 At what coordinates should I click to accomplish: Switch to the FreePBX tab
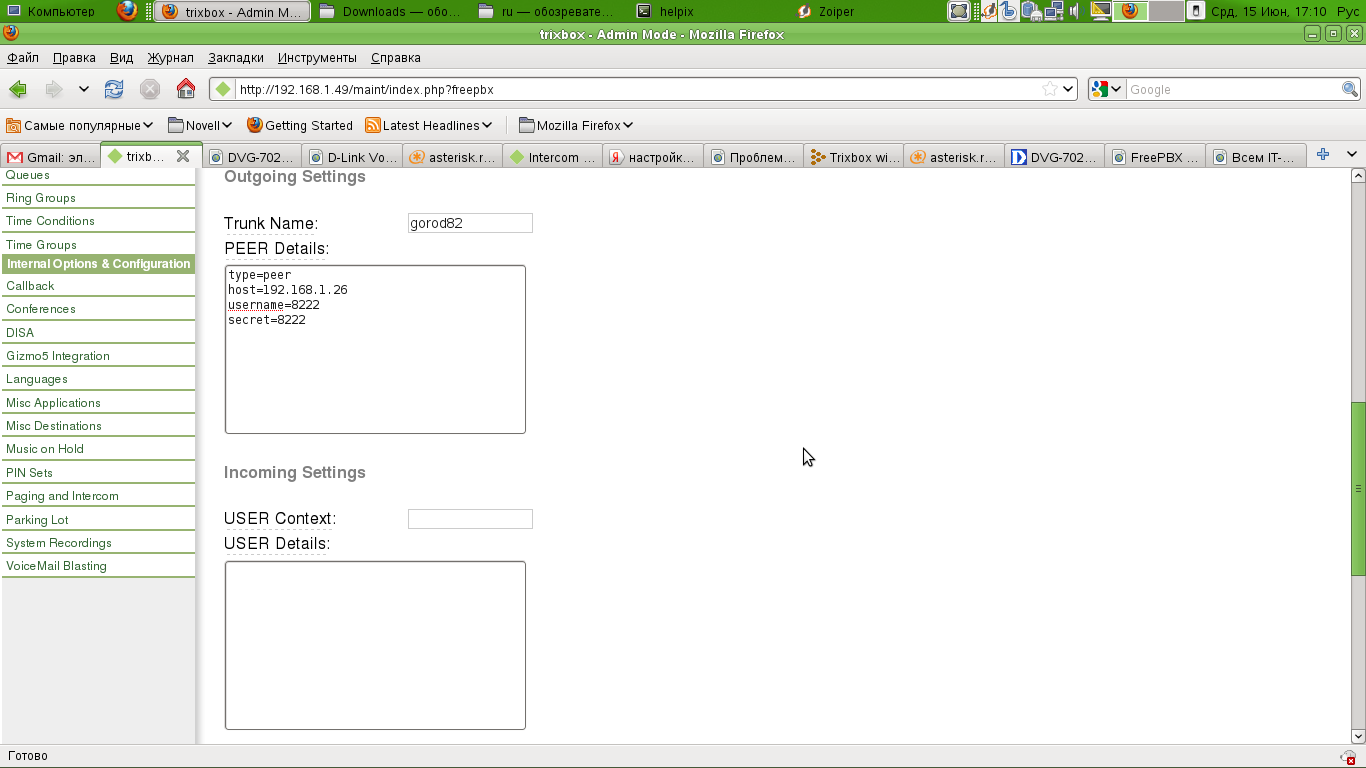pyautogui.click(x=1156, y=157)
